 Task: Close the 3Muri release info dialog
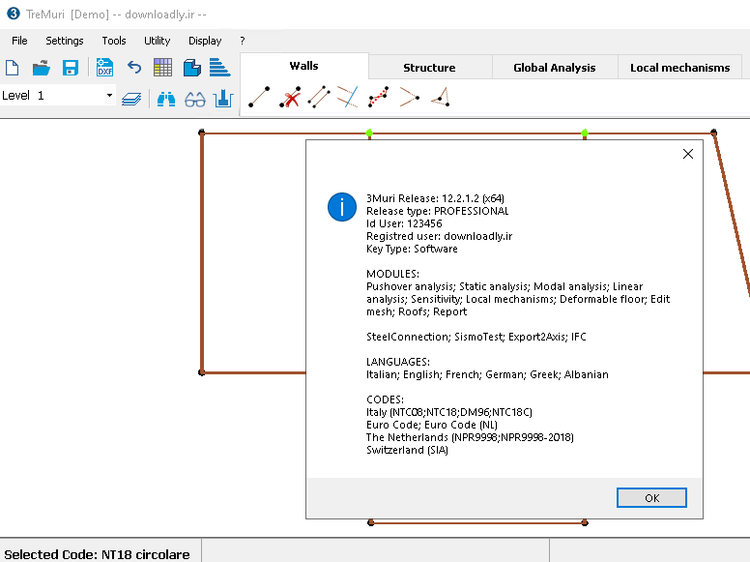pos(688,154)
